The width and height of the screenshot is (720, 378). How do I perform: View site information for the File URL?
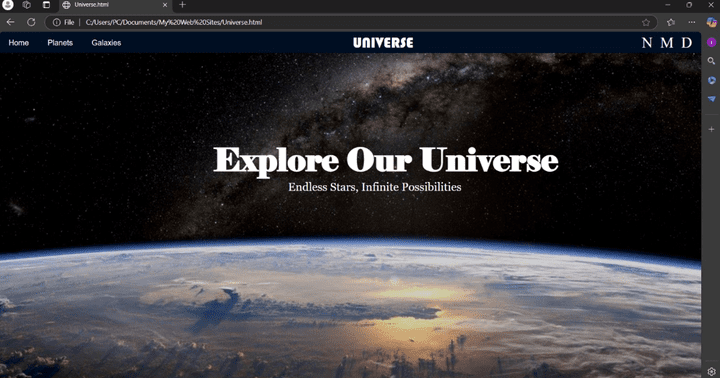[63, 22]
